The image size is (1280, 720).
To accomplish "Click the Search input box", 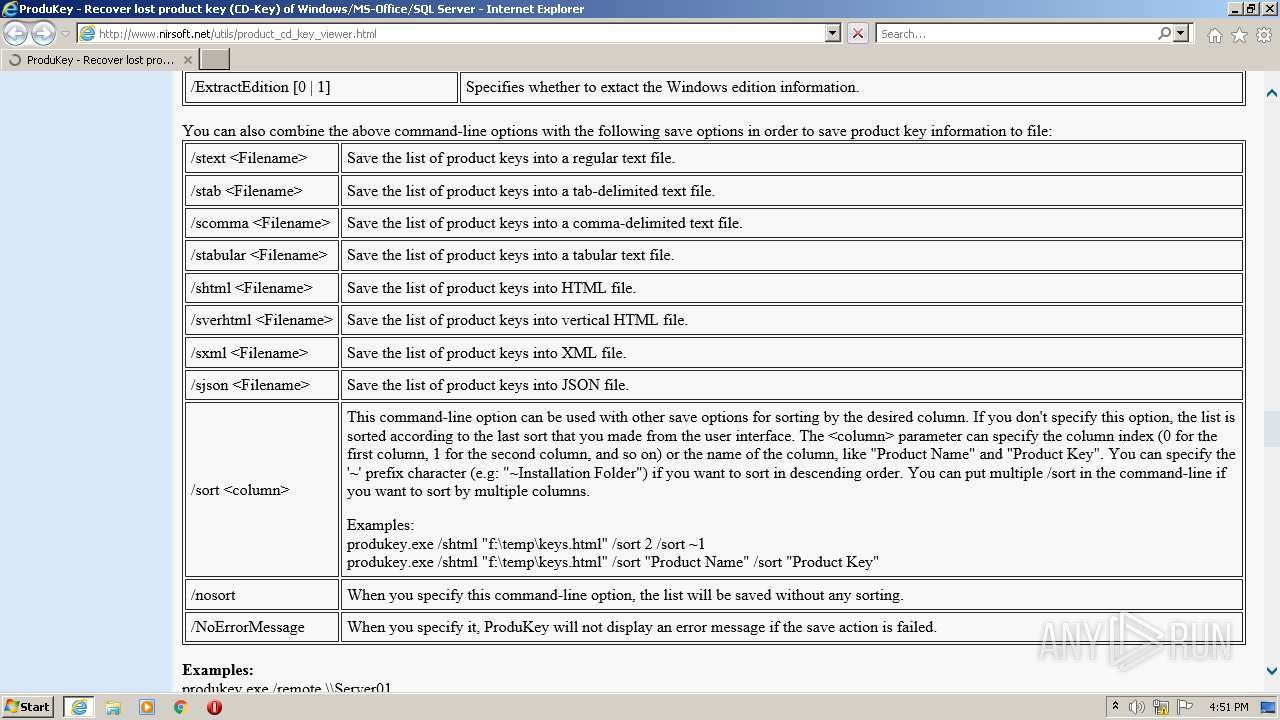I will coord(1017,33).
